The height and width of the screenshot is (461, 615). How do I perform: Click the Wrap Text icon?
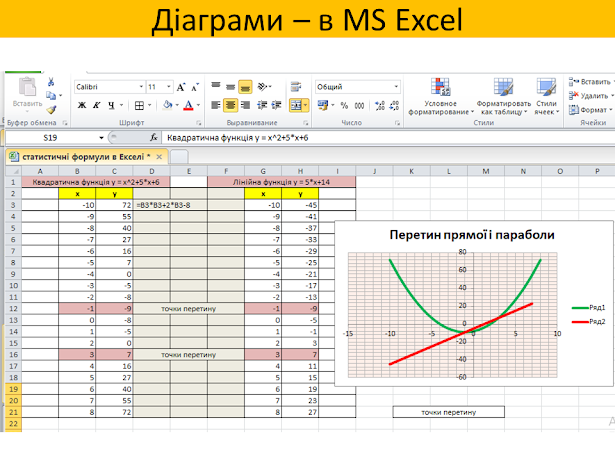pyautogui.click(x=296, y=86)
